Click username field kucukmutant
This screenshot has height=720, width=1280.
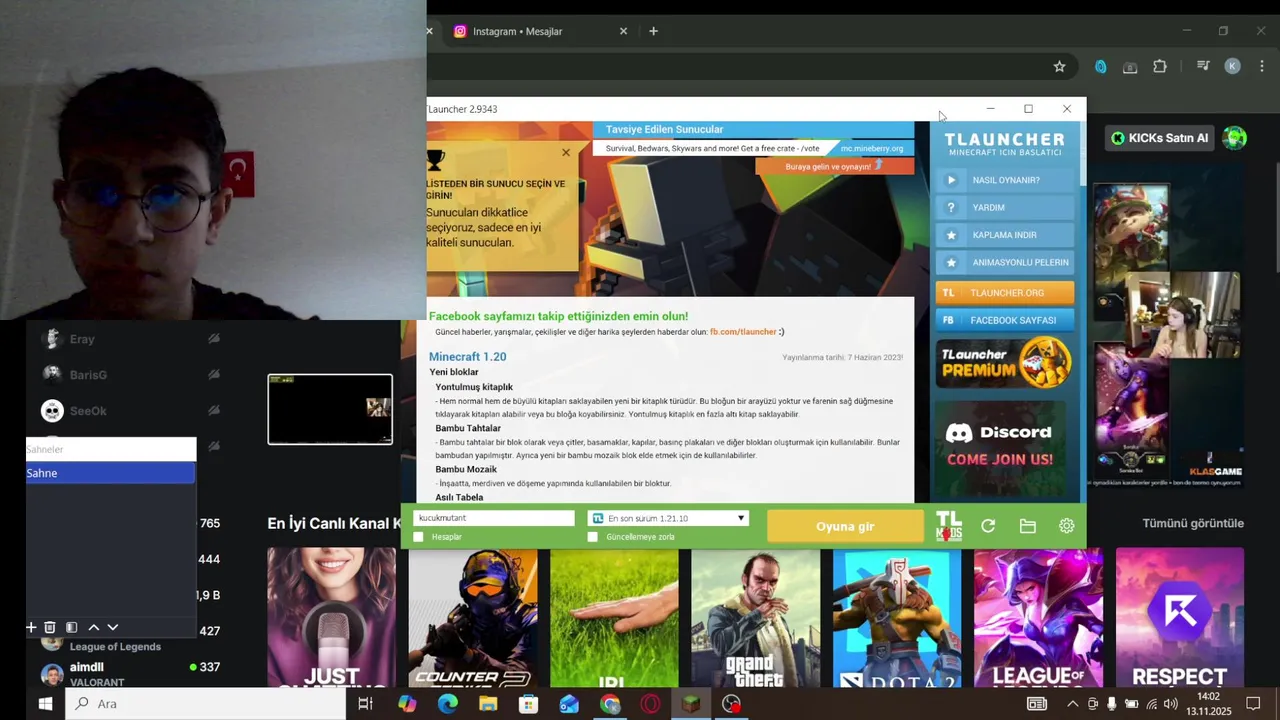[494, 518]
